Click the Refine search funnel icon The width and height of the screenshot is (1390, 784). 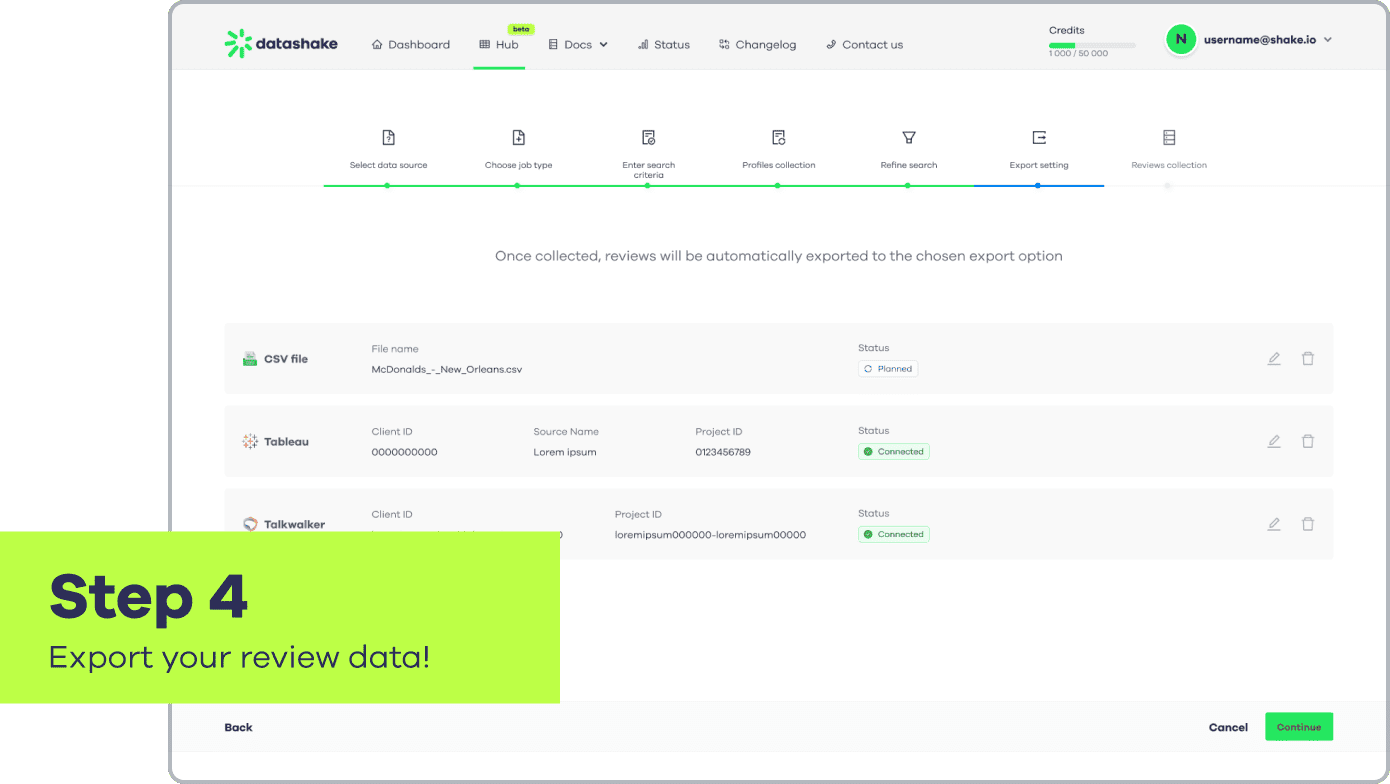pyautogui.click(x=908, y=137)
